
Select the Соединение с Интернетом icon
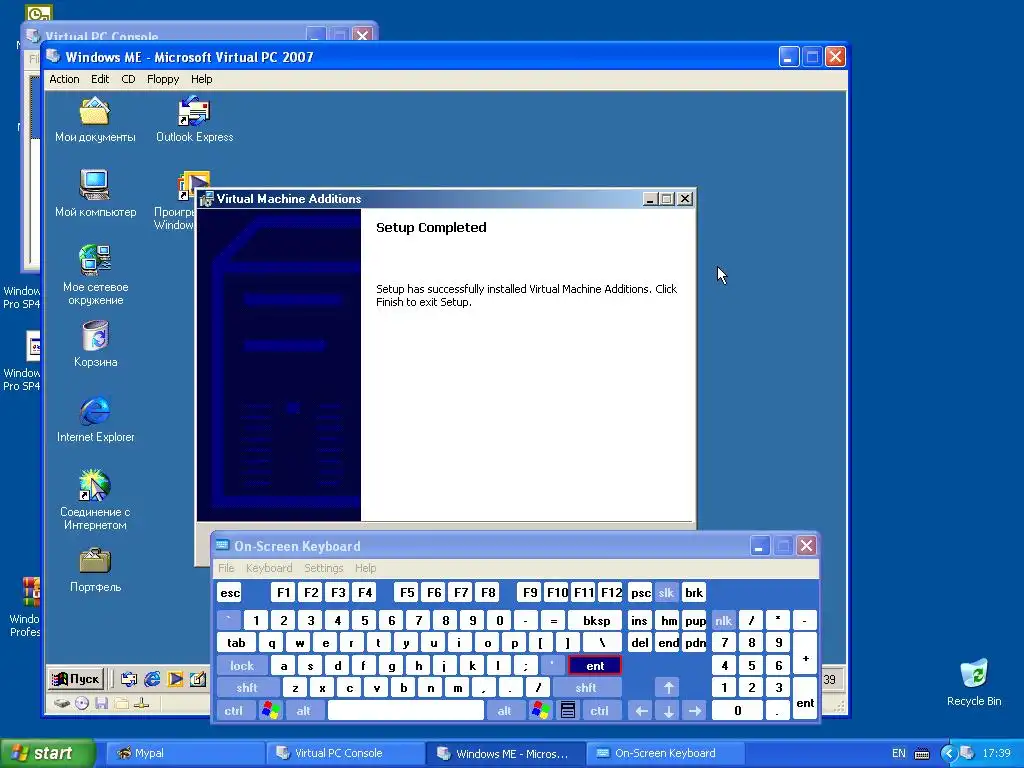(x=95, y=500)
